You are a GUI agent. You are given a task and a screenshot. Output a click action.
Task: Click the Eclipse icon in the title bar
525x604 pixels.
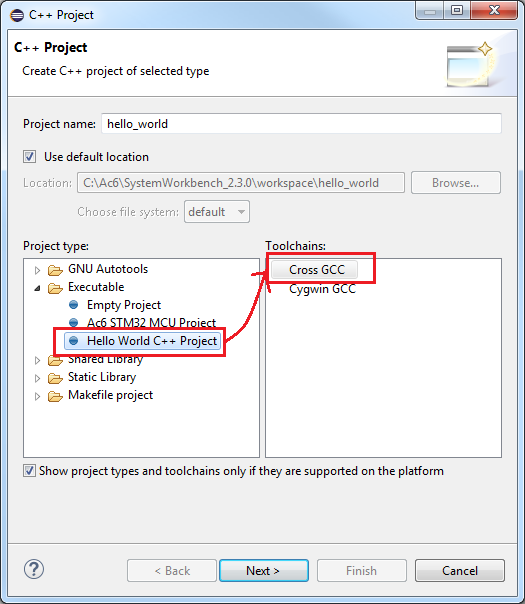click(x=17, y=15)
